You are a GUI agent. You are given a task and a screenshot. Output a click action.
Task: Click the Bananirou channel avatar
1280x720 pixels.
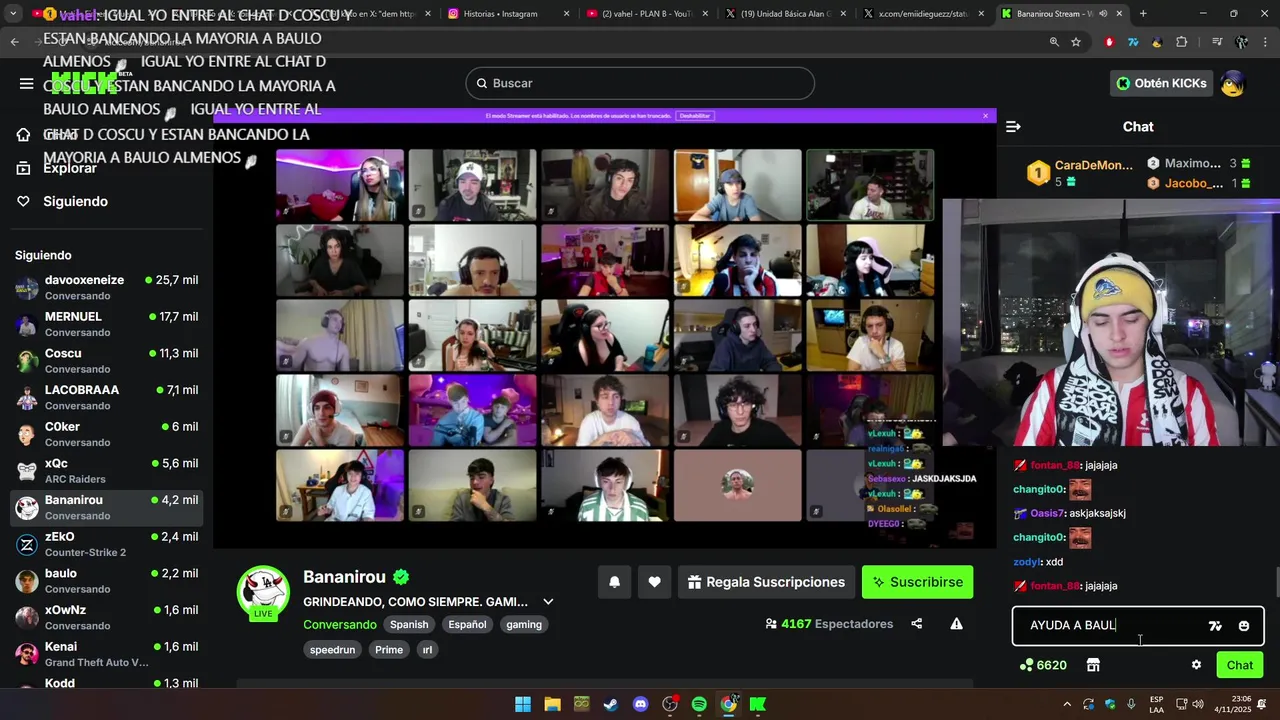tap(263, 592)
